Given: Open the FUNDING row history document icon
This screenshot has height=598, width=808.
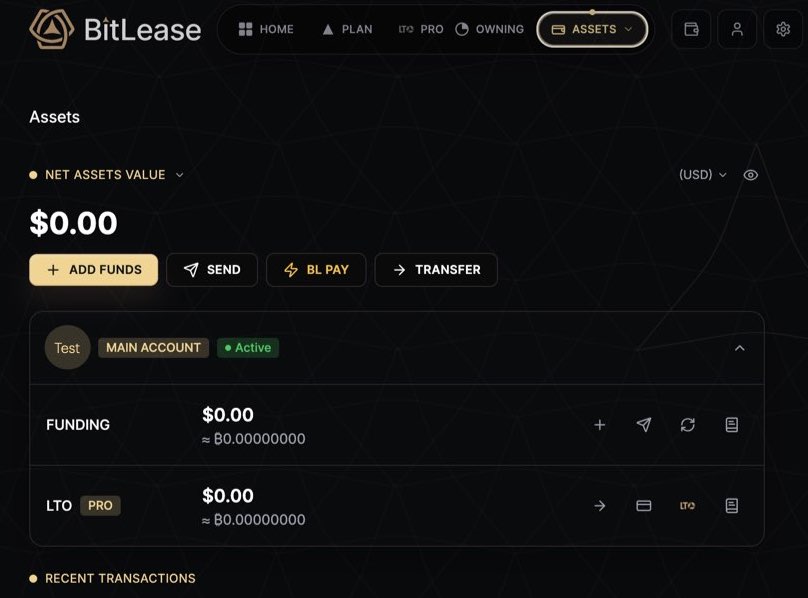Looking at the screenshot, I should [x=732, y=425].
